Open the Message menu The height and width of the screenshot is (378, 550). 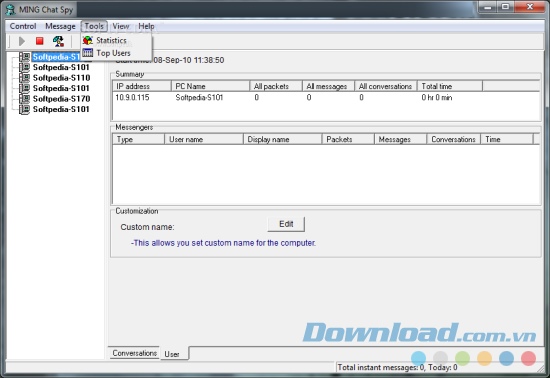coord(60,26)
